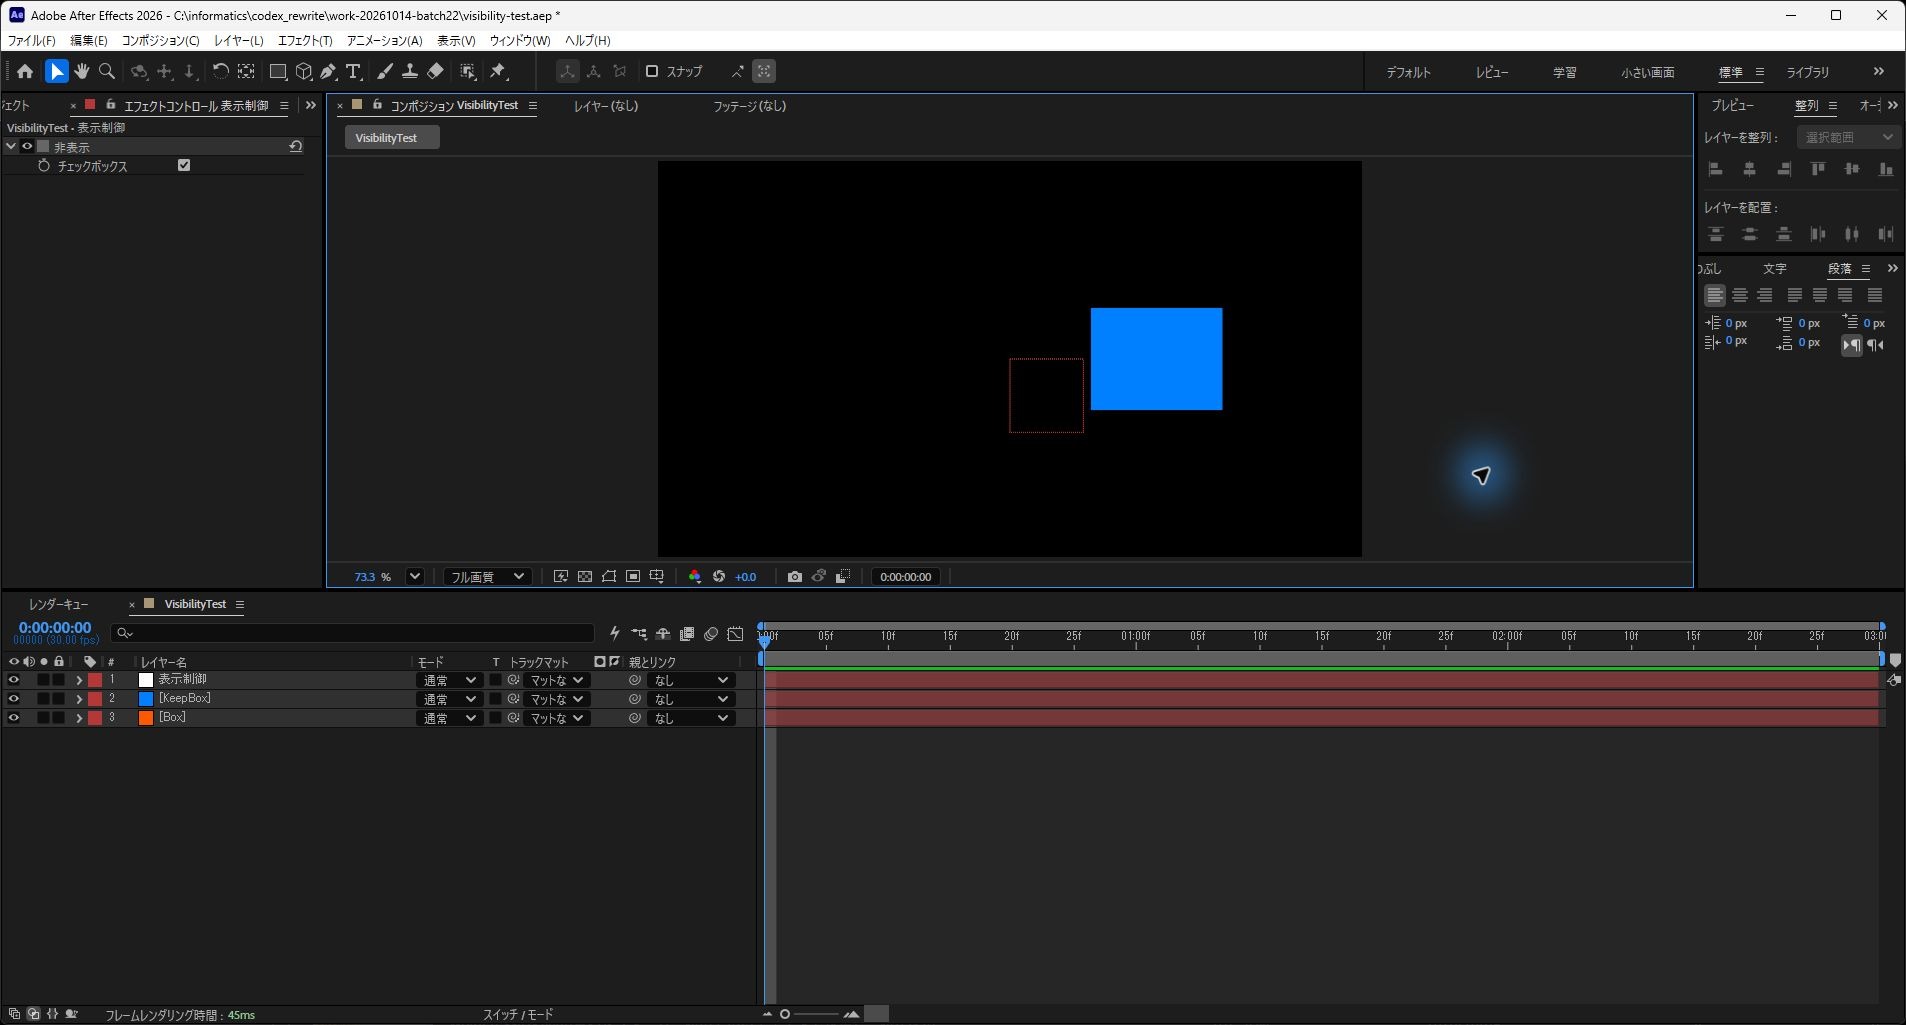This screenshot has width=1906, height=1025.
Task: Hide the [KeepBox] layer eye
Action: point(13,699)
